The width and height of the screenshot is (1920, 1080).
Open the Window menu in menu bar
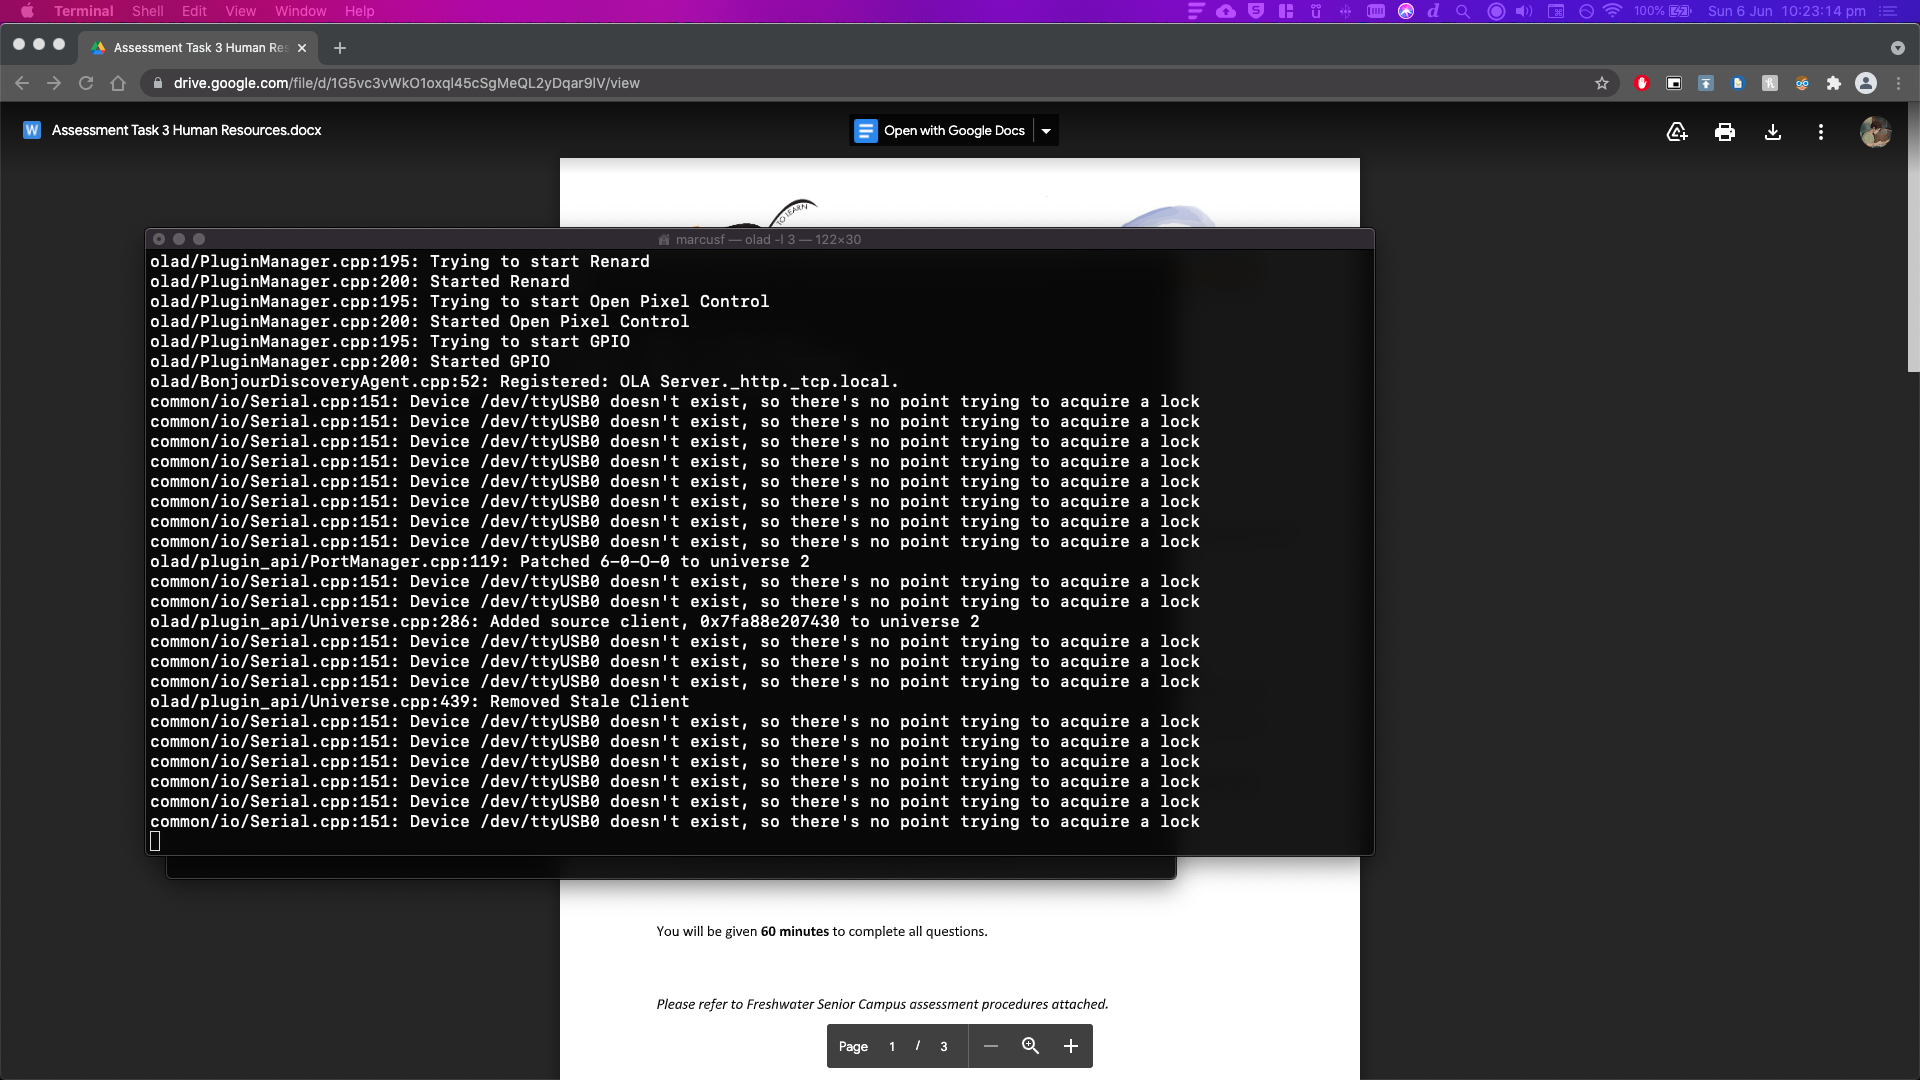(x=300, y=11)
